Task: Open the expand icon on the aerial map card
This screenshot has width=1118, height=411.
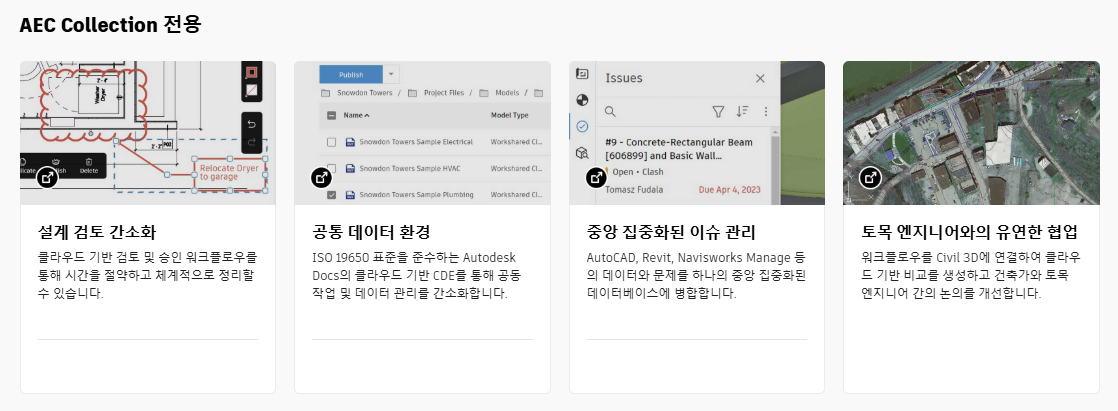Action: (x=871, y=178)
